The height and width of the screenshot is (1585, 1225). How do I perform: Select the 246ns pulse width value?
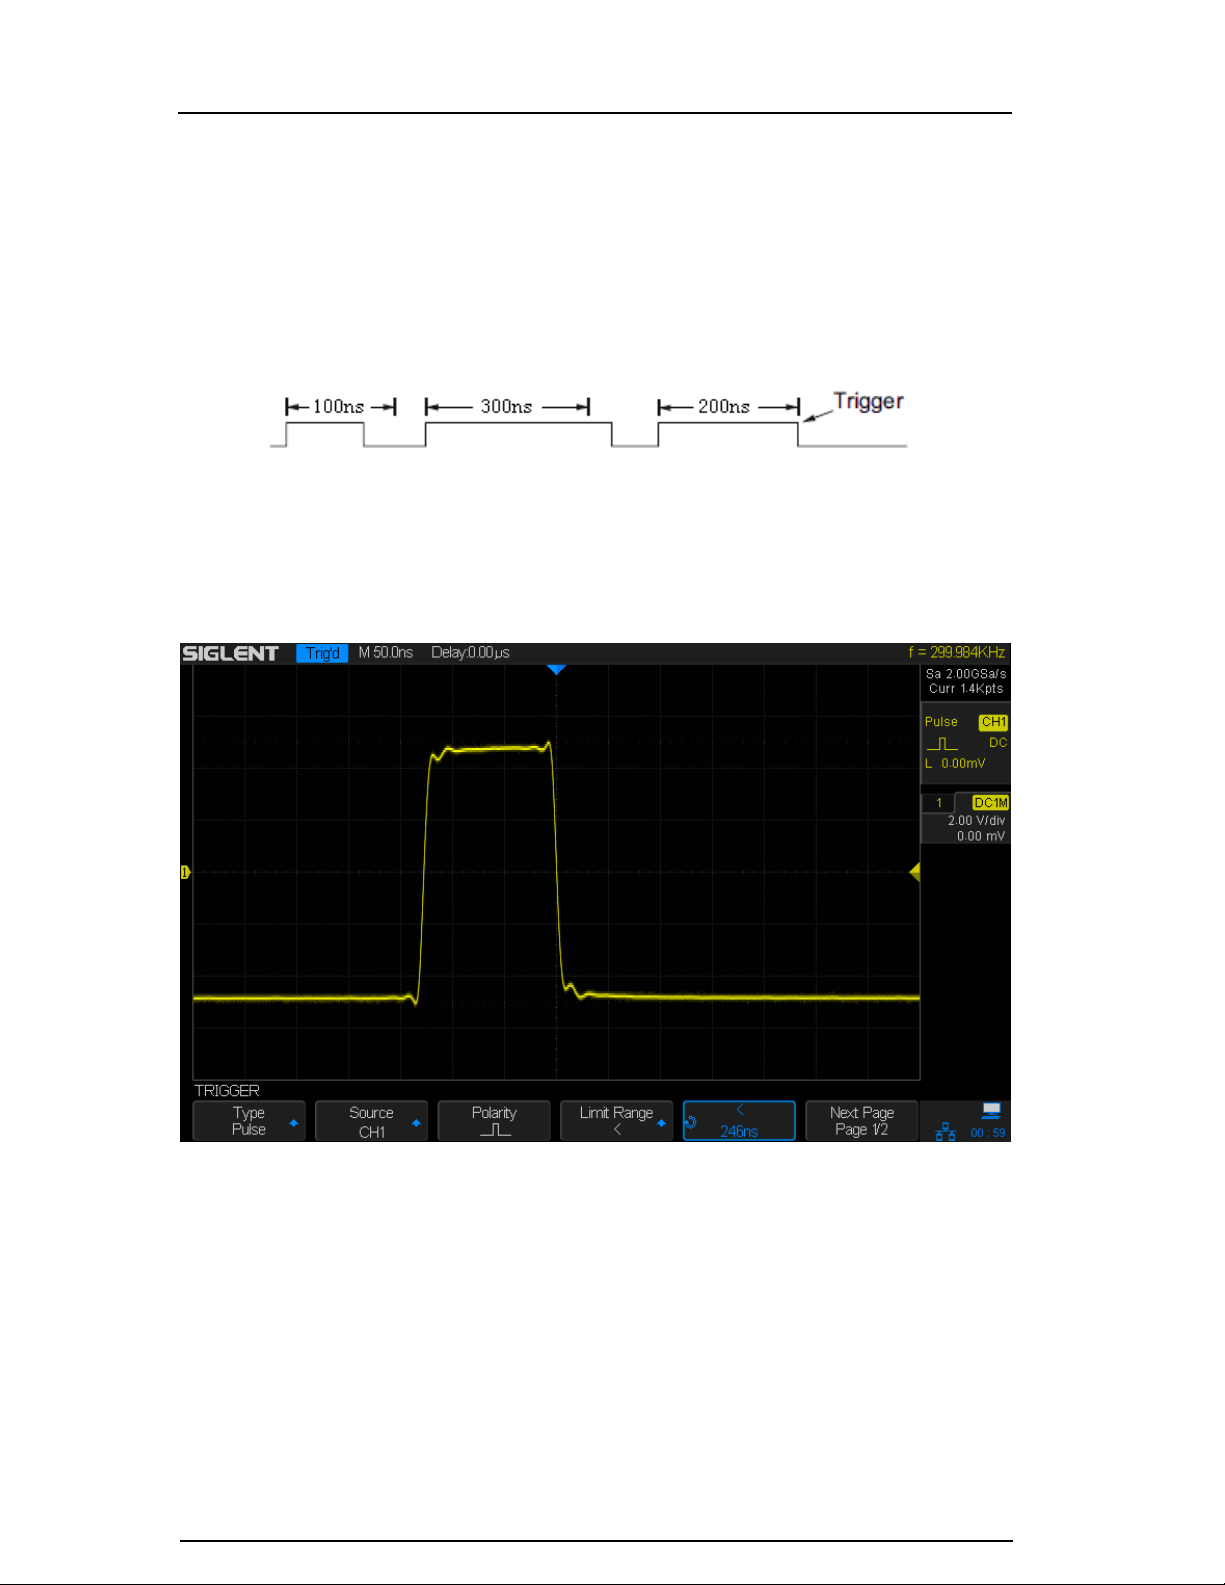coord(739,1121)
